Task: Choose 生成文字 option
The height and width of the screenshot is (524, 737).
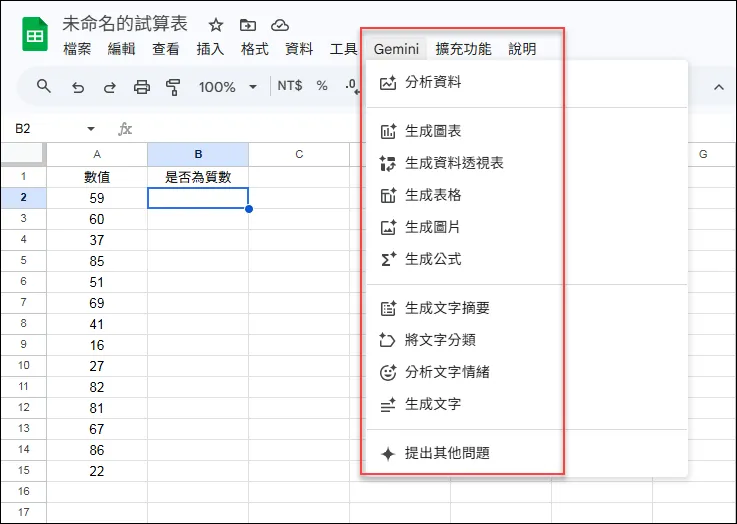Action: [526, 404]
